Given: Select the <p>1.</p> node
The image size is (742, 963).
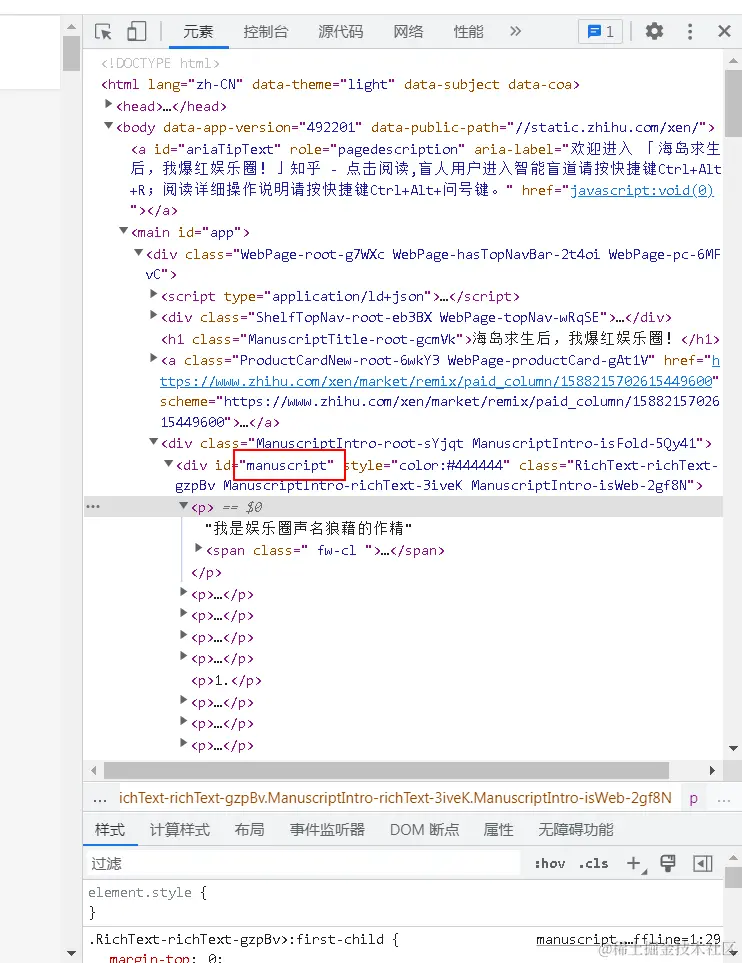Looking at the screenshot, I should (226, 680).
